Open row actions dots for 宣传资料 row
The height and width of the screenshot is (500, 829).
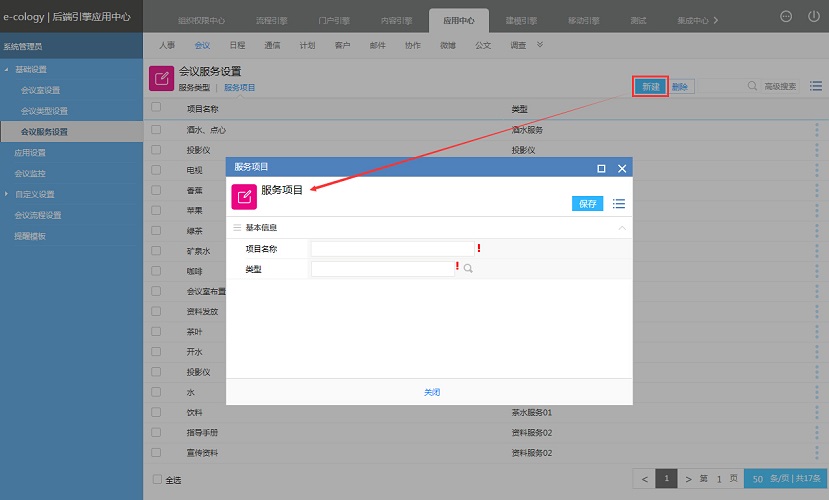point(817,452)
